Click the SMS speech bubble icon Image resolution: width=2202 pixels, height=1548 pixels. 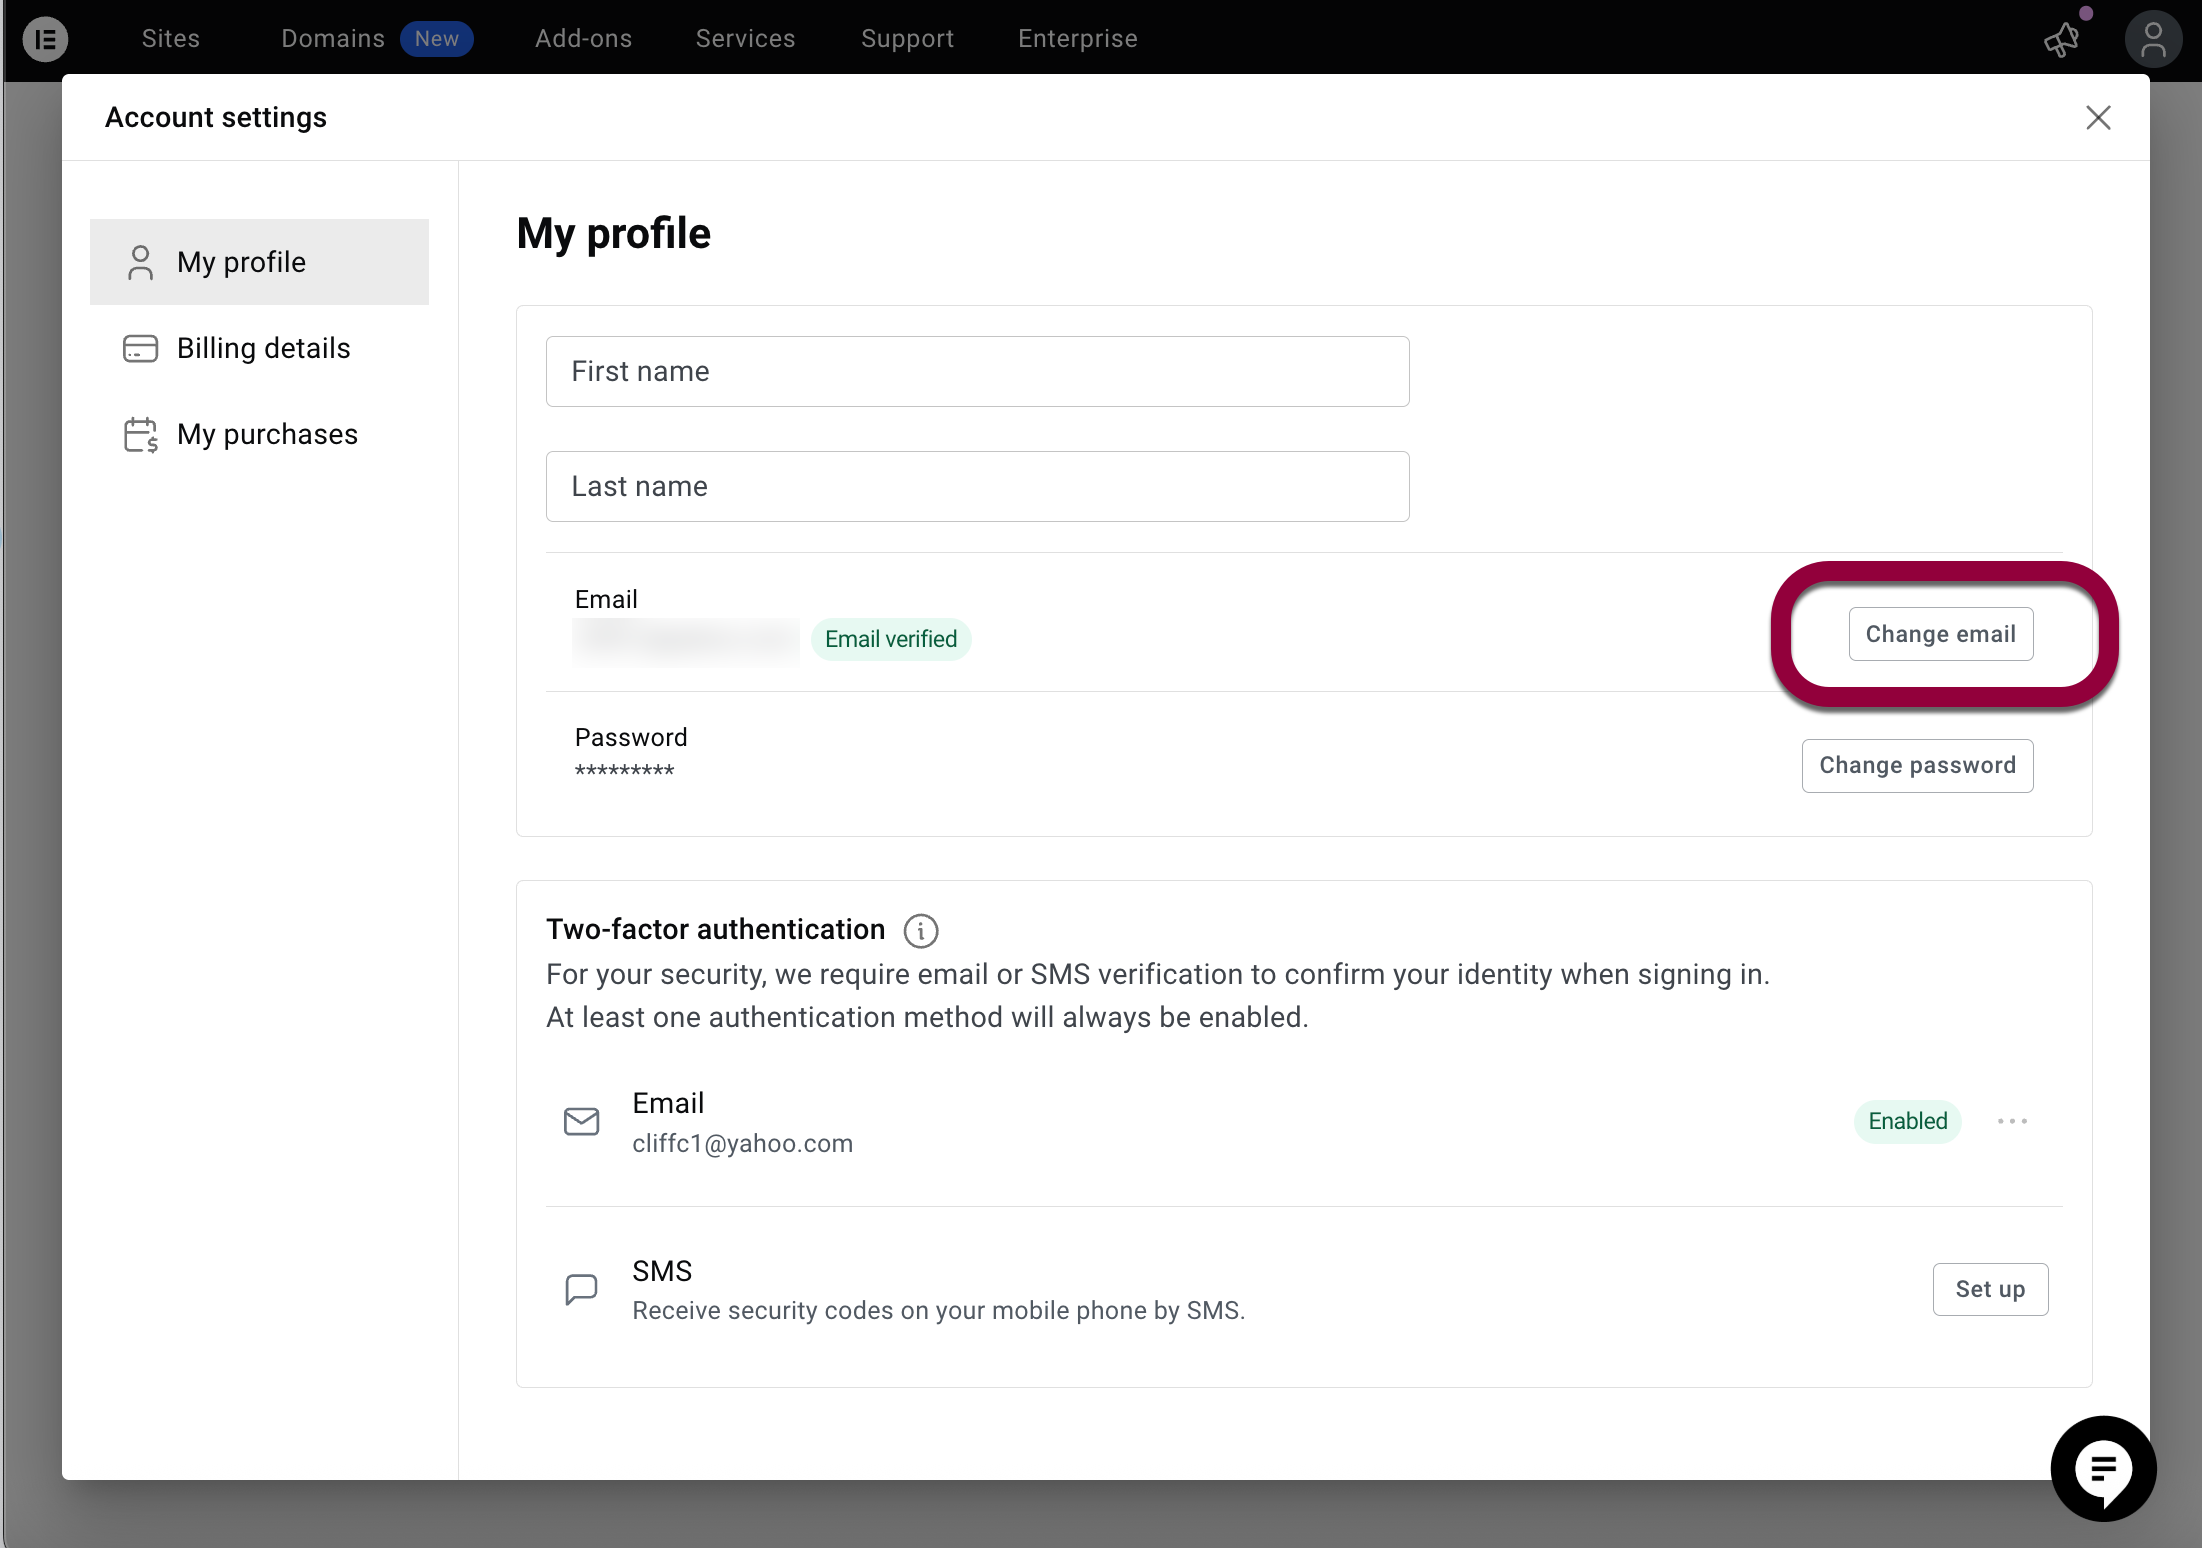tap(581, 1289)
